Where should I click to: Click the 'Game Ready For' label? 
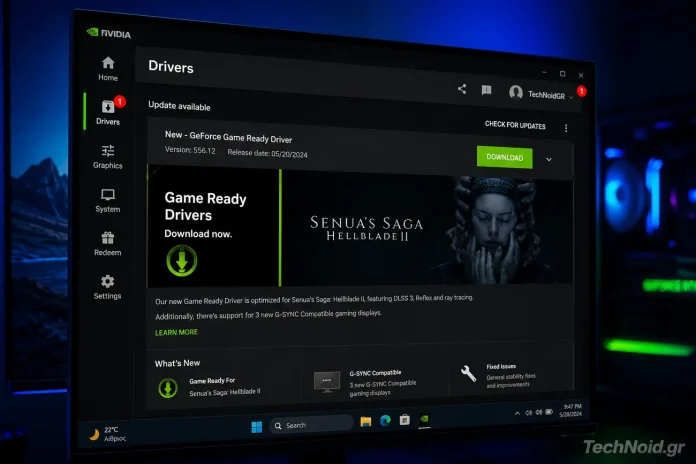[212, 381]
